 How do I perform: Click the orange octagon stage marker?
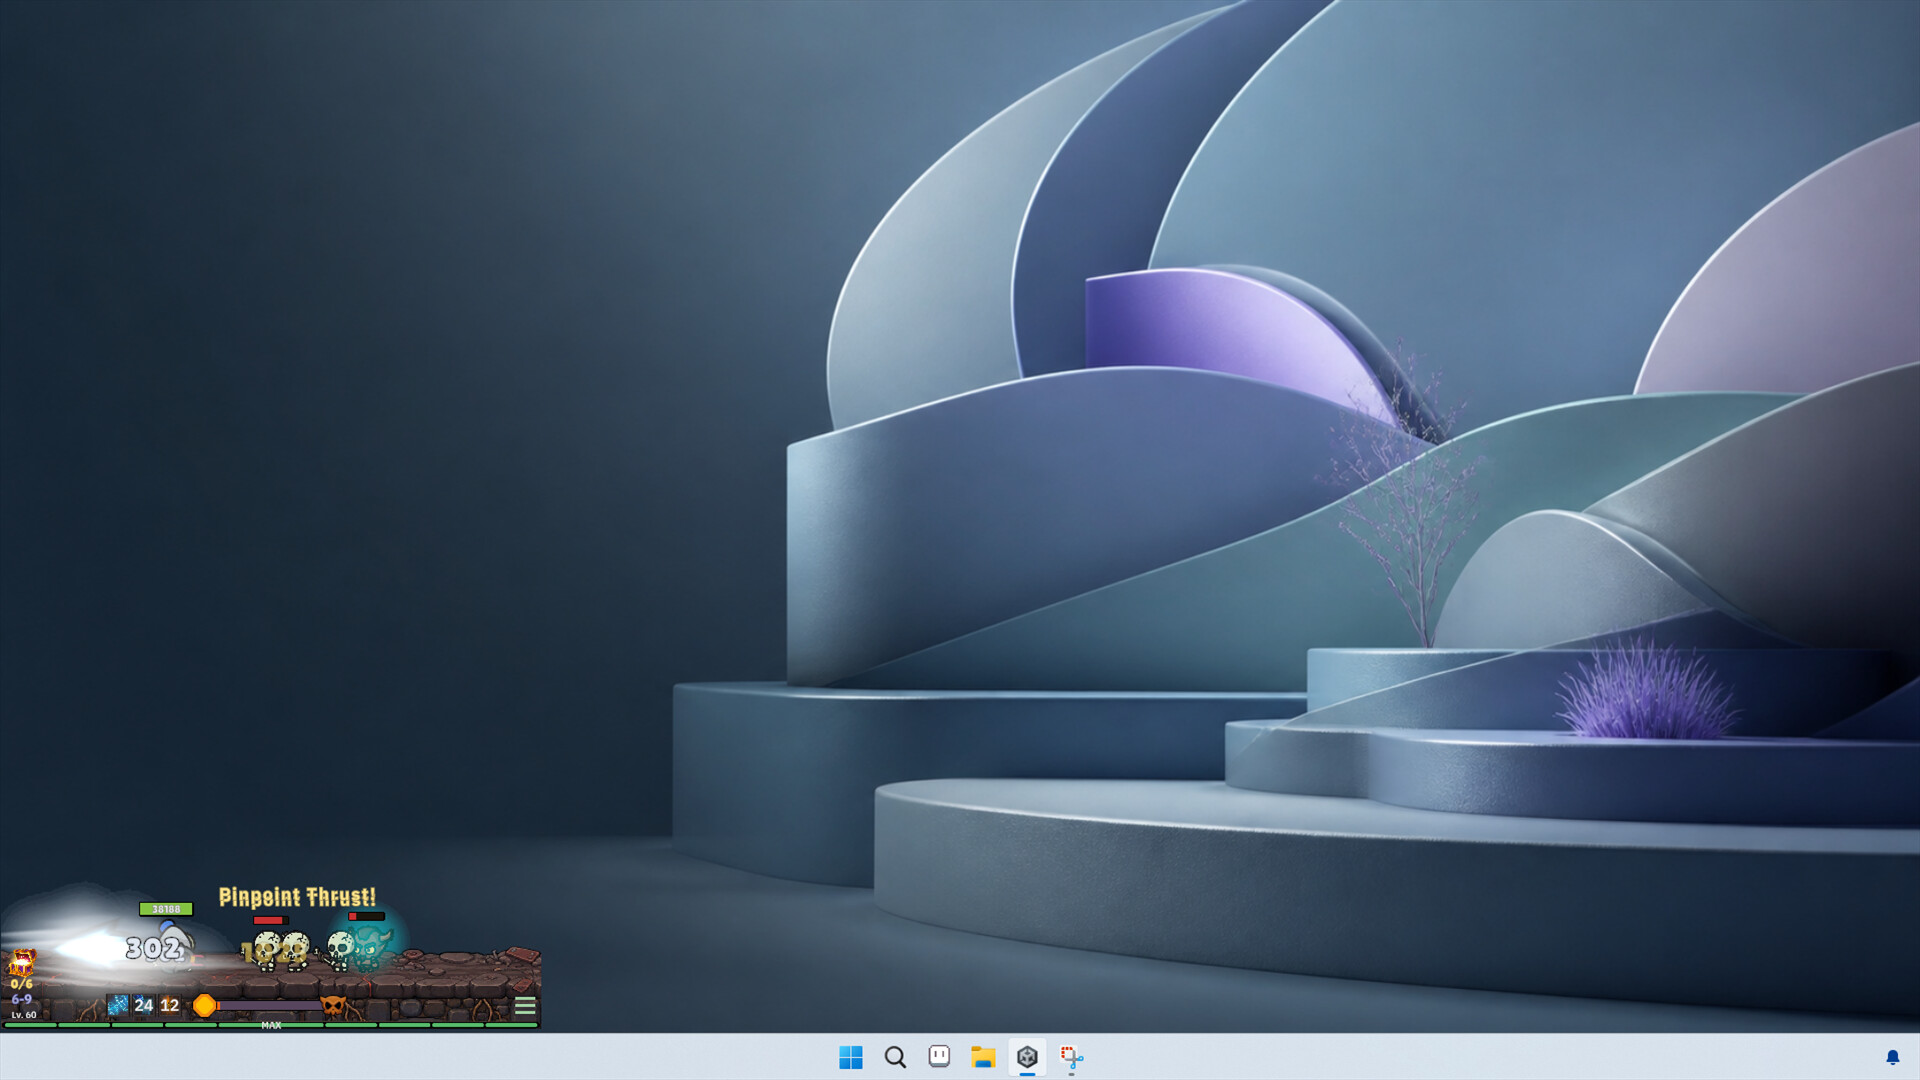tap(205, 1005)
